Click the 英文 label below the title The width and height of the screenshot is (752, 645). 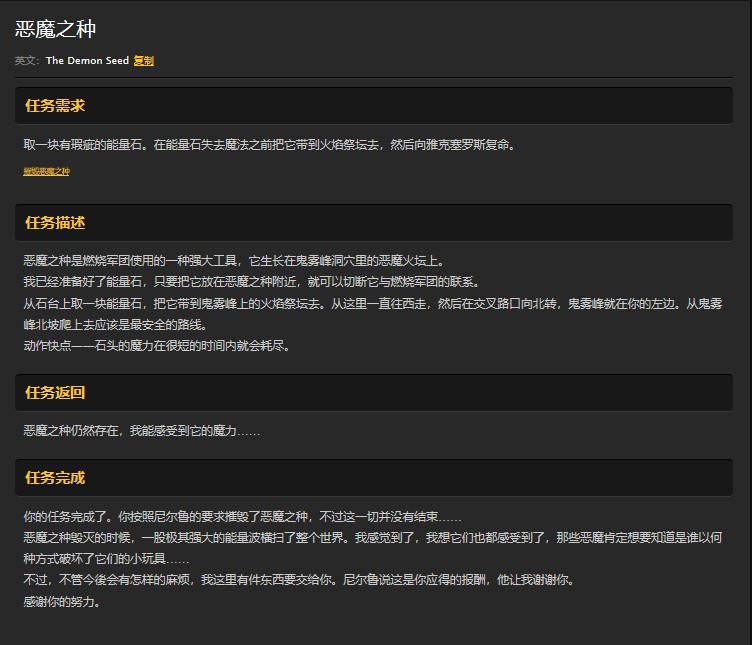[27, 61]
